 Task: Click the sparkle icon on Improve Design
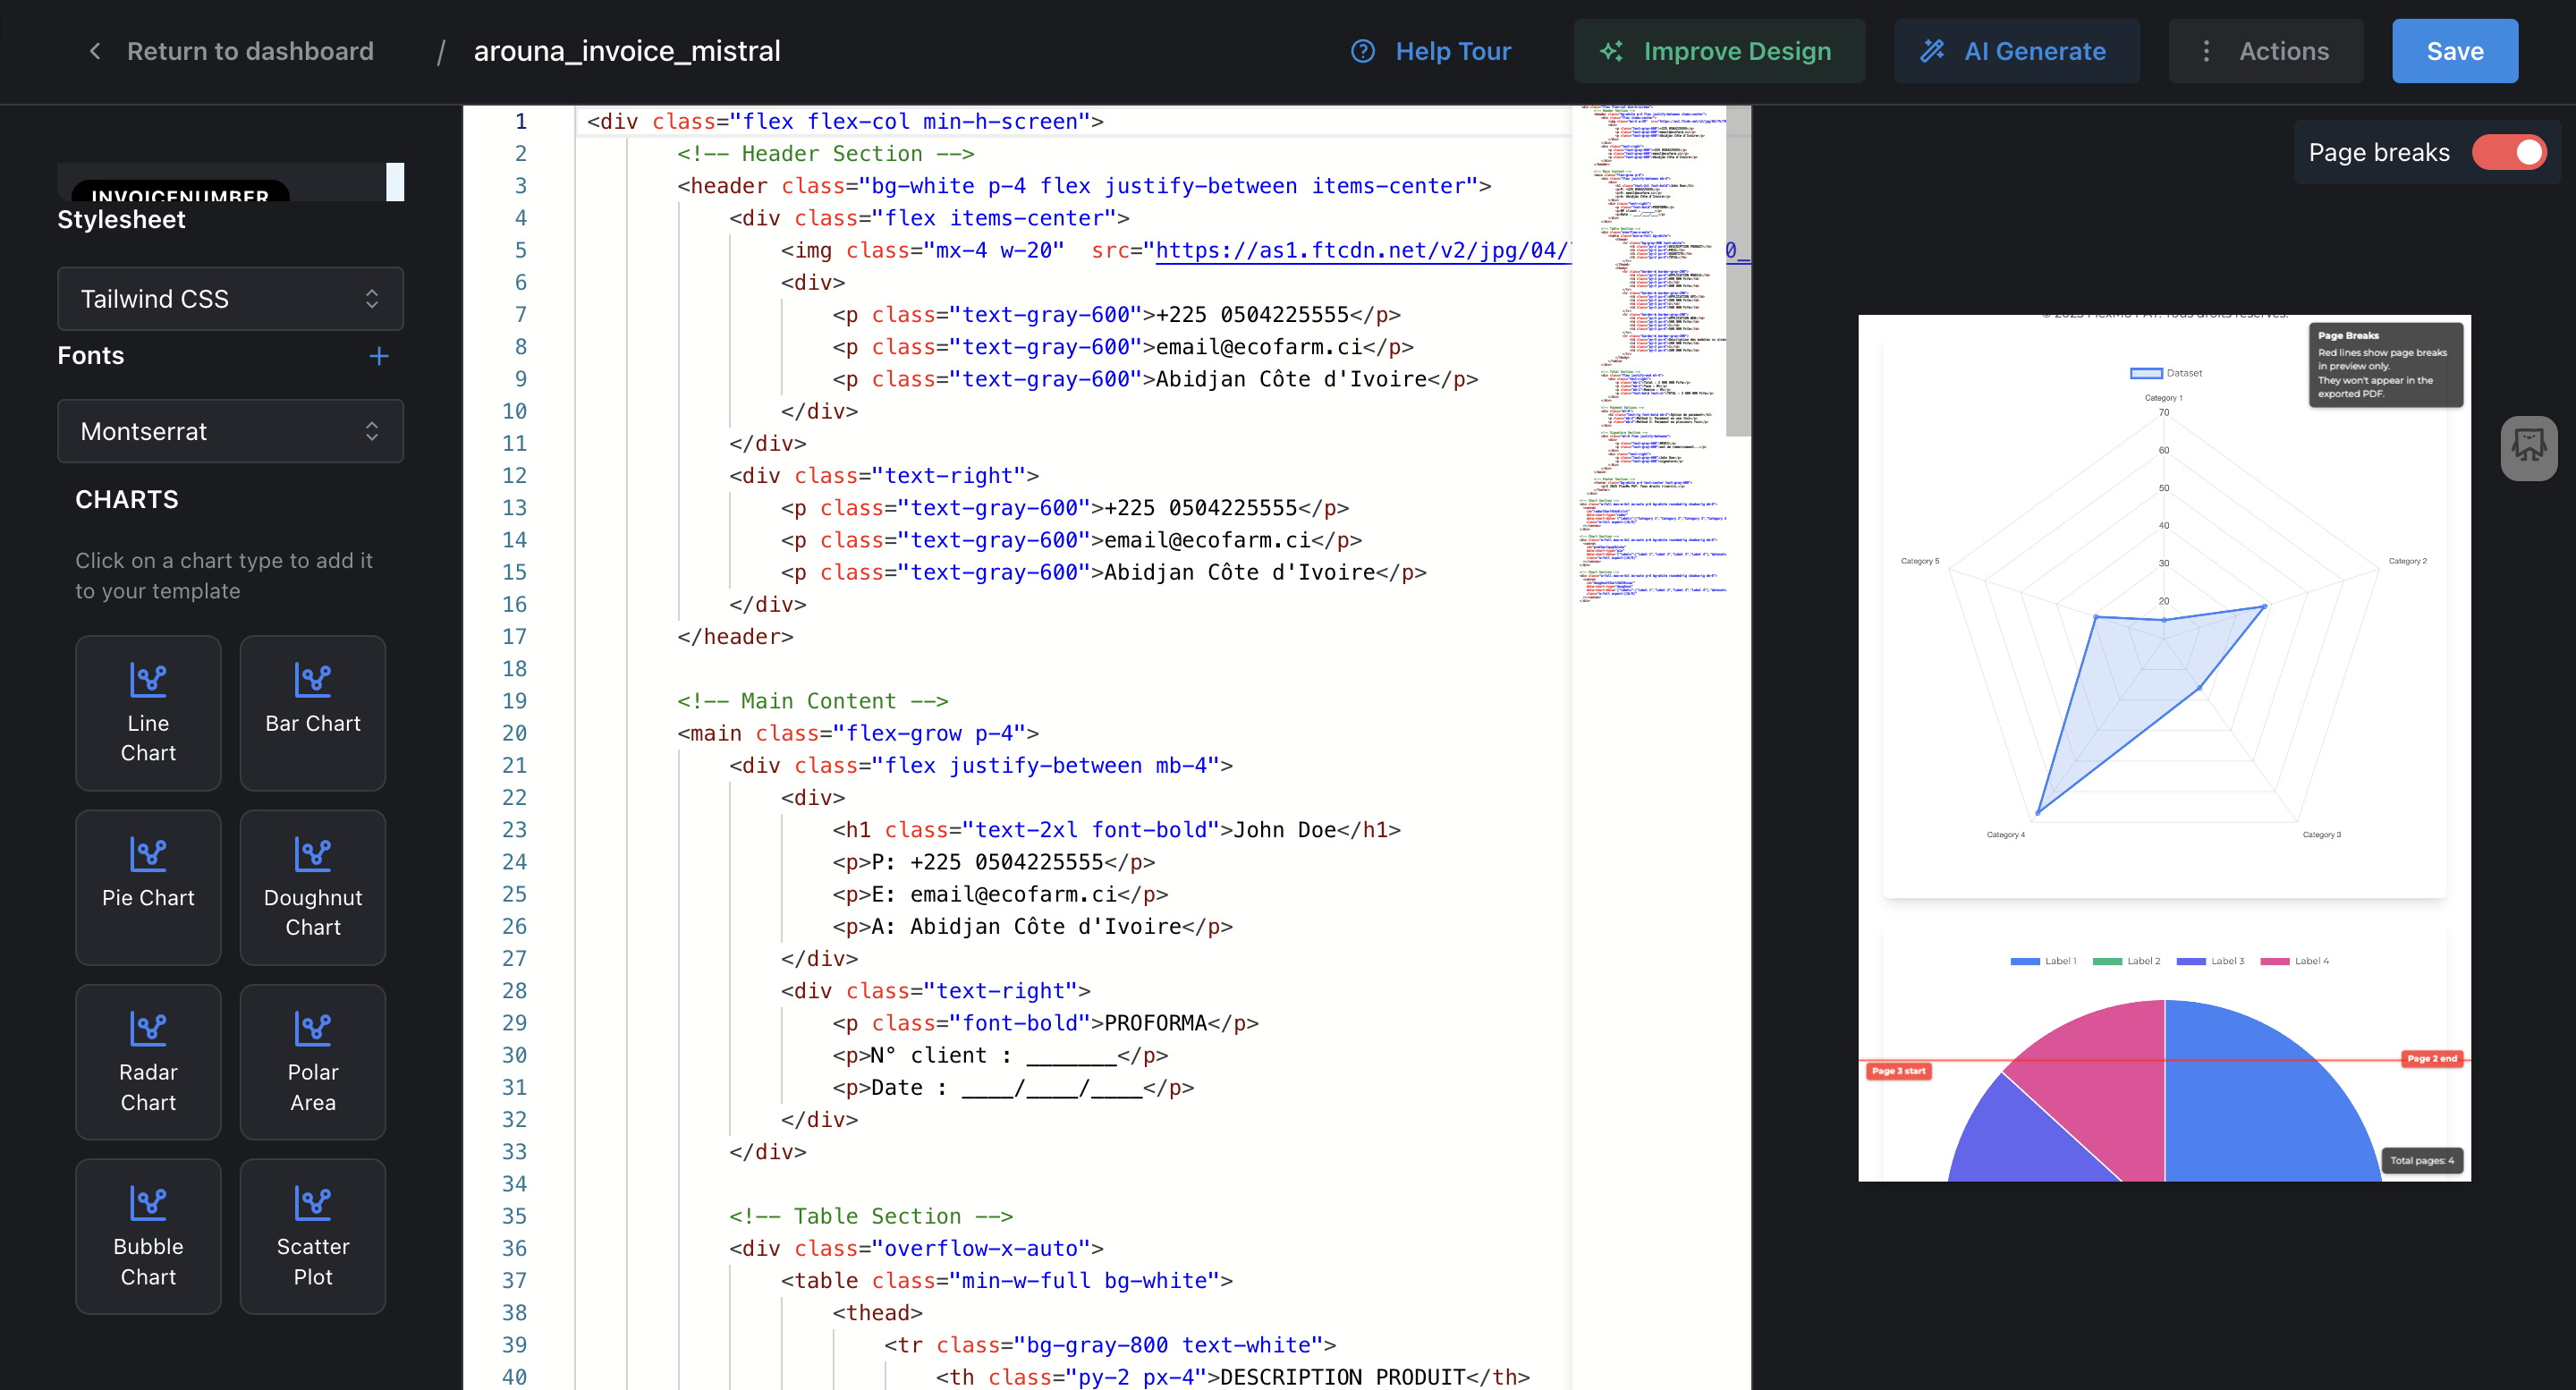coord(1611,51)
